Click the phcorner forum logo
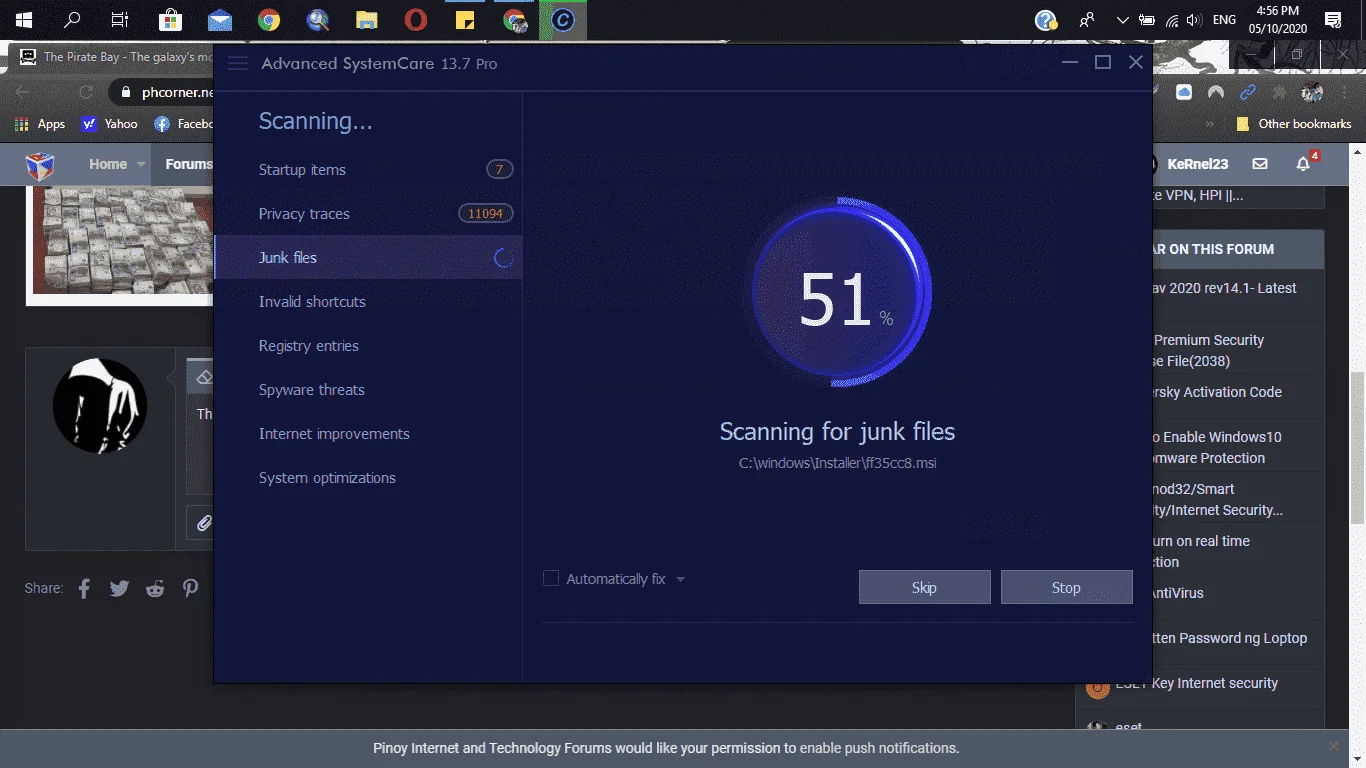This screenshot has width=1366, height=768. coord(40,165)
